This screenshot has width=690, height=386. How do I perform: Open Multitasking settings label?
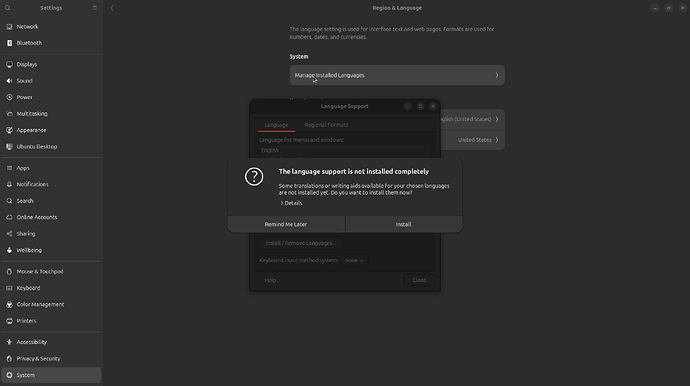pyautogui.click(x=32, y=114)
